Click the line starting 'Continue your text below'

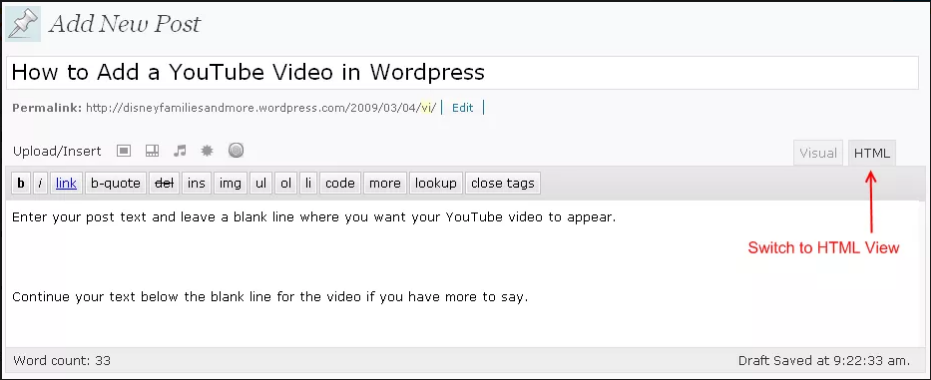click(x=270, y=297)
